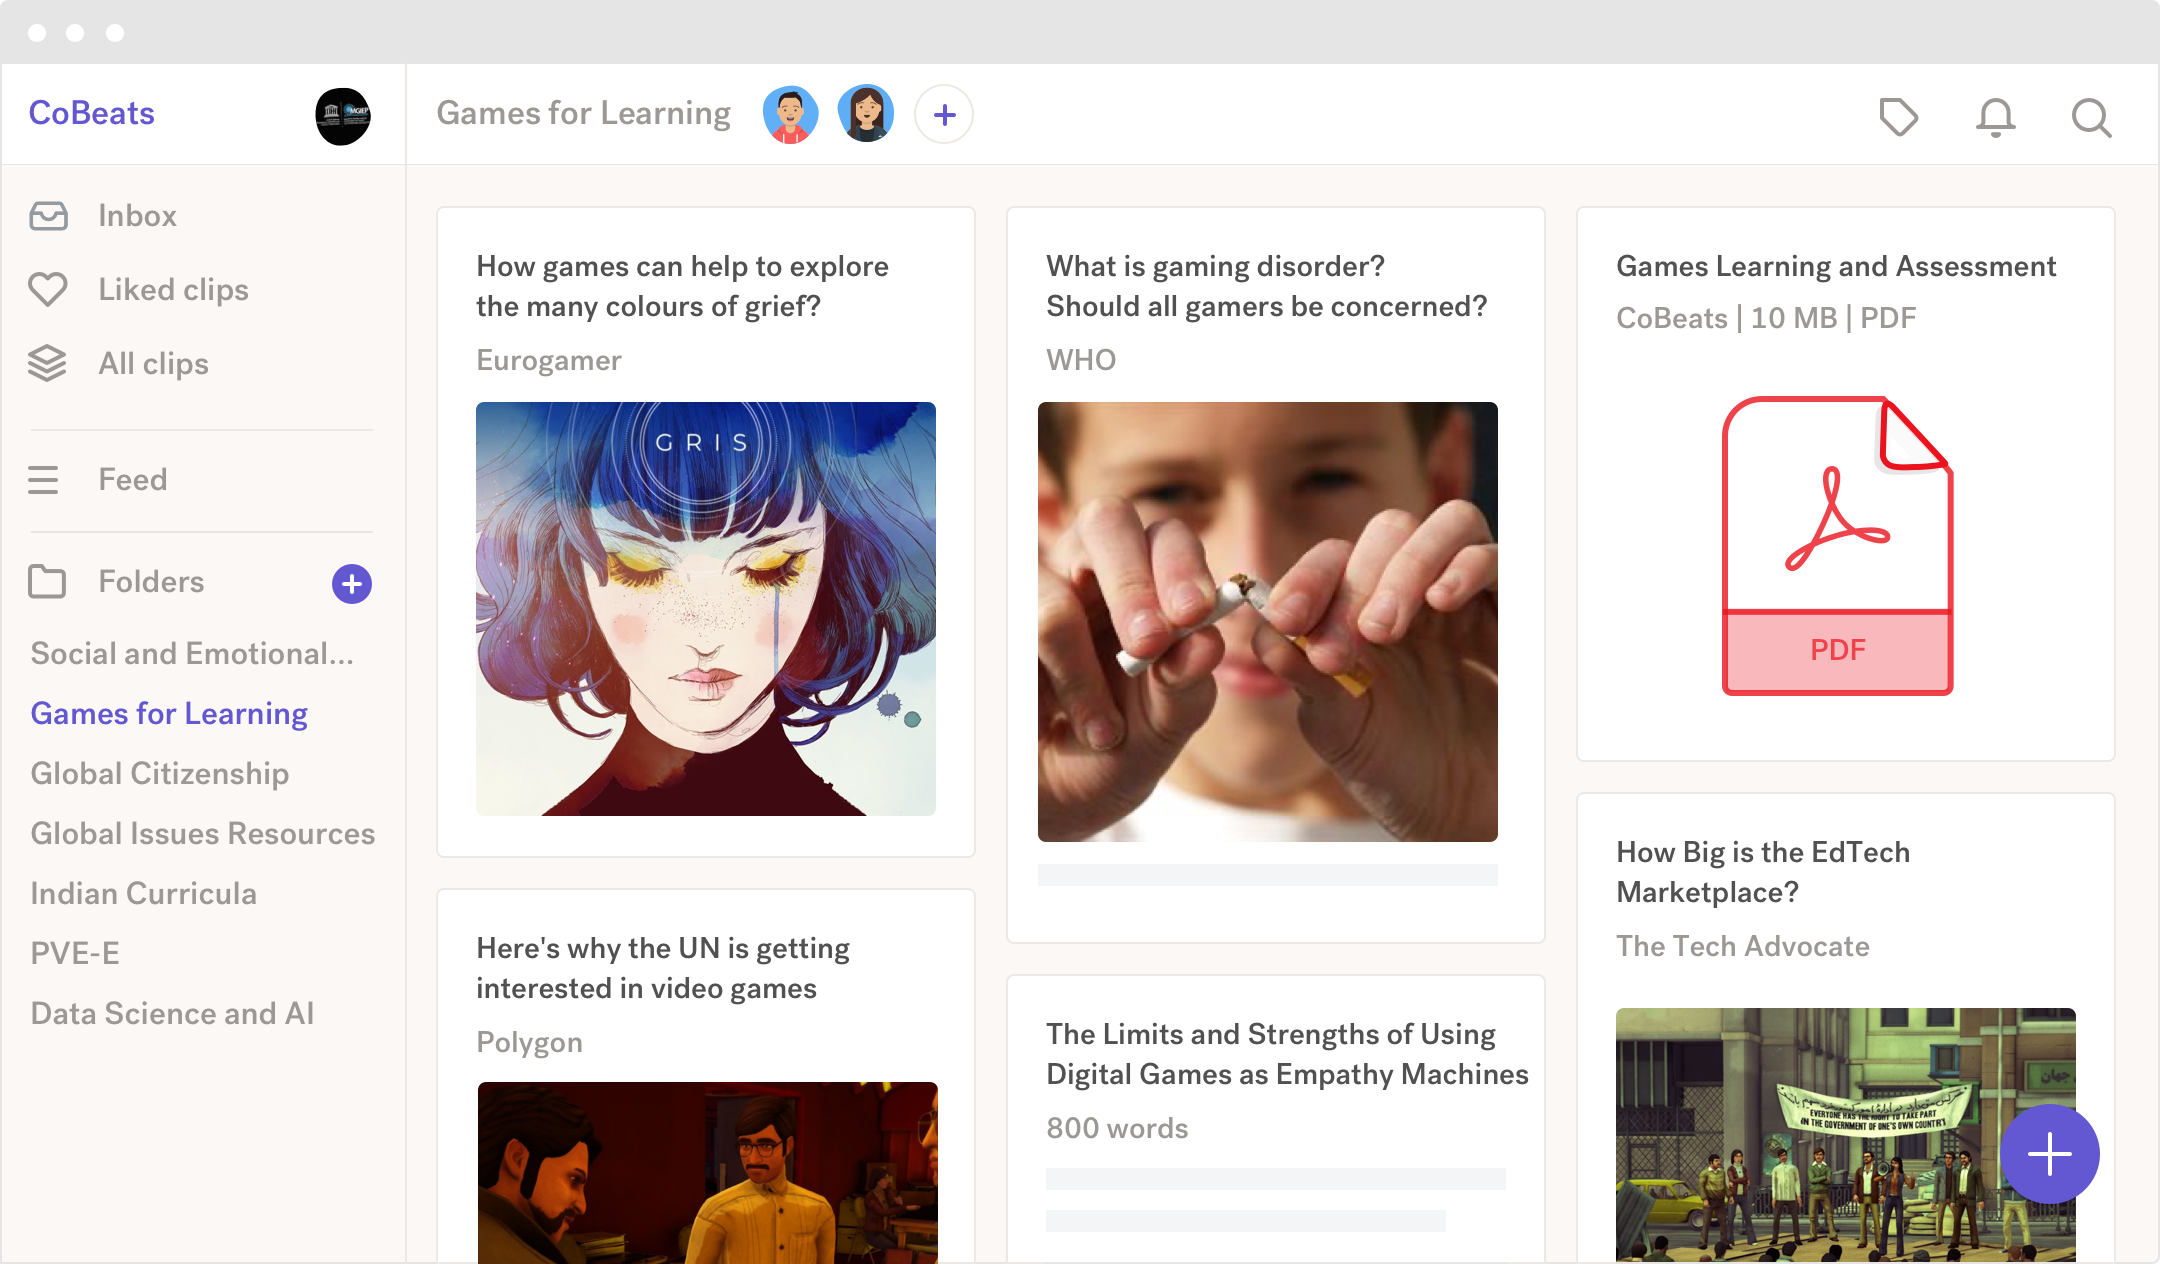Open the account profile avatar
The image size is (2160, 1264).
click(x=343, y=116)
